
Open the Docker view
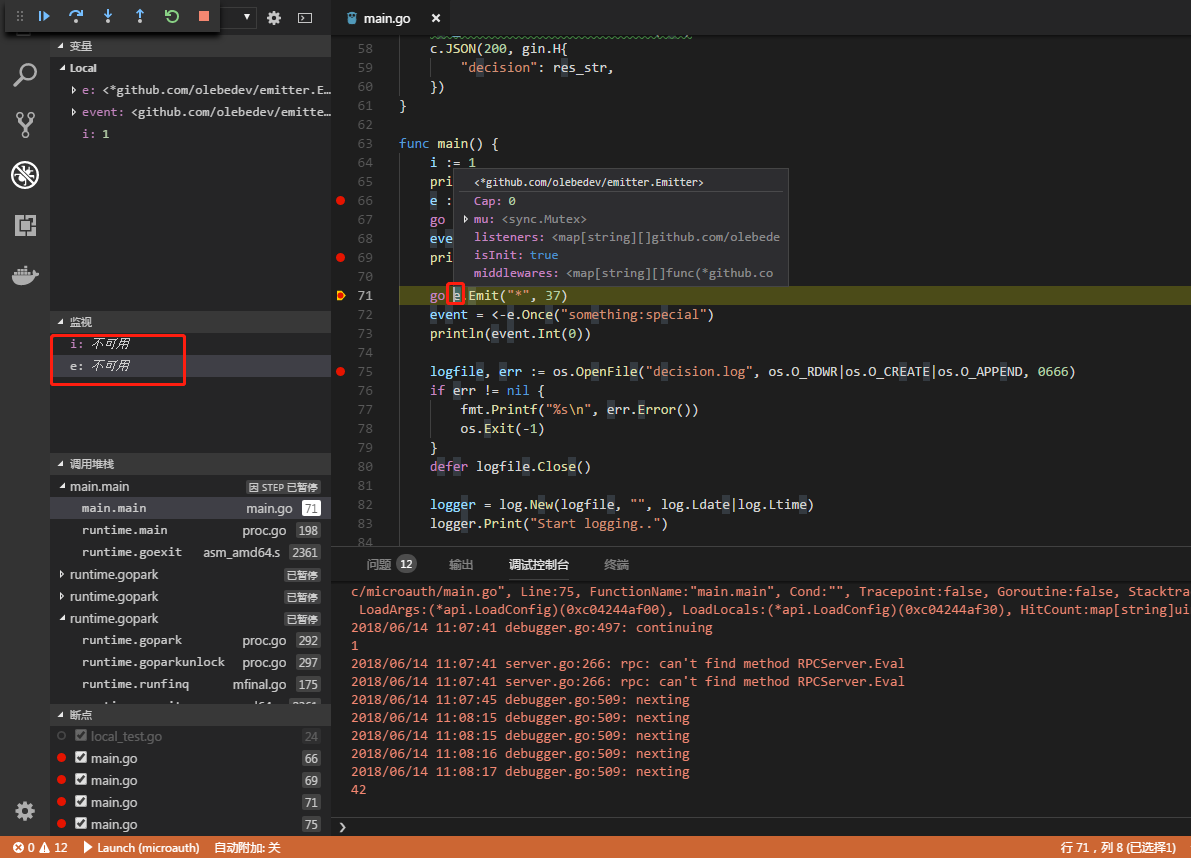tap(25, 276)
